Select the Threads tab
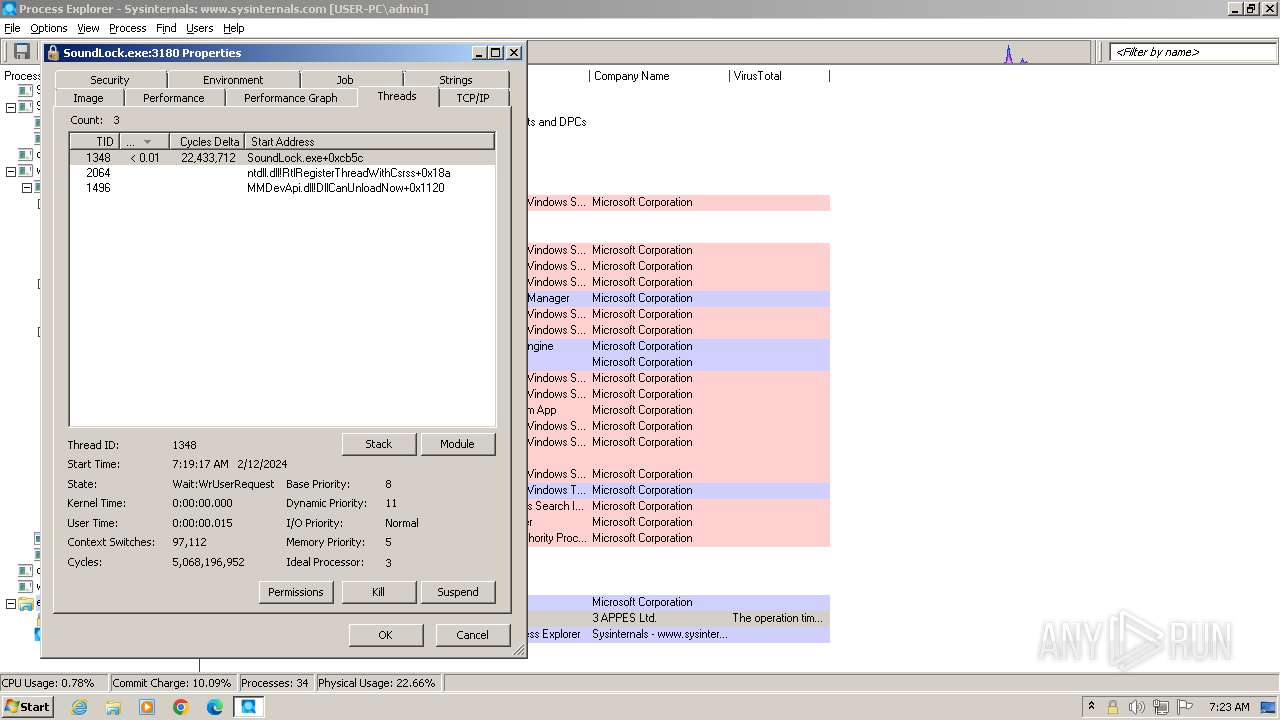The image size is (1280, 720). (397, 96)
